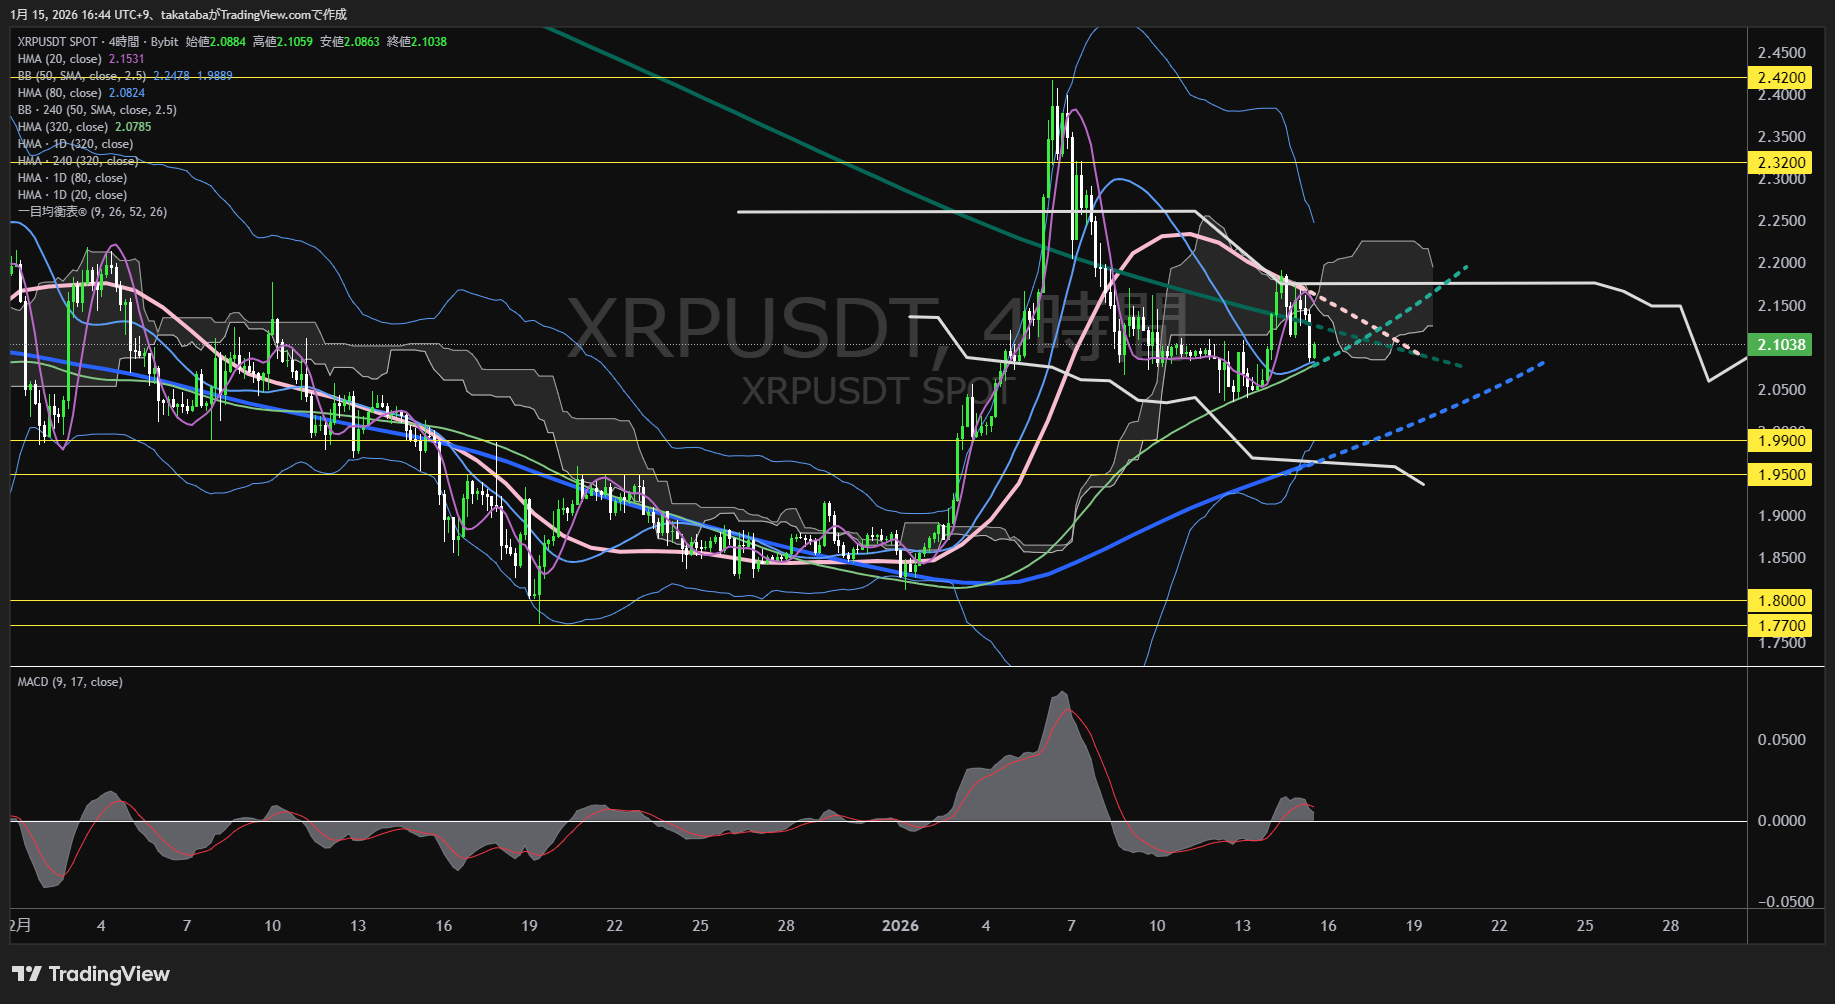Click the yellow 2.4200 price line label
Screen dimensions: 1835x1004
point(1781,77)
